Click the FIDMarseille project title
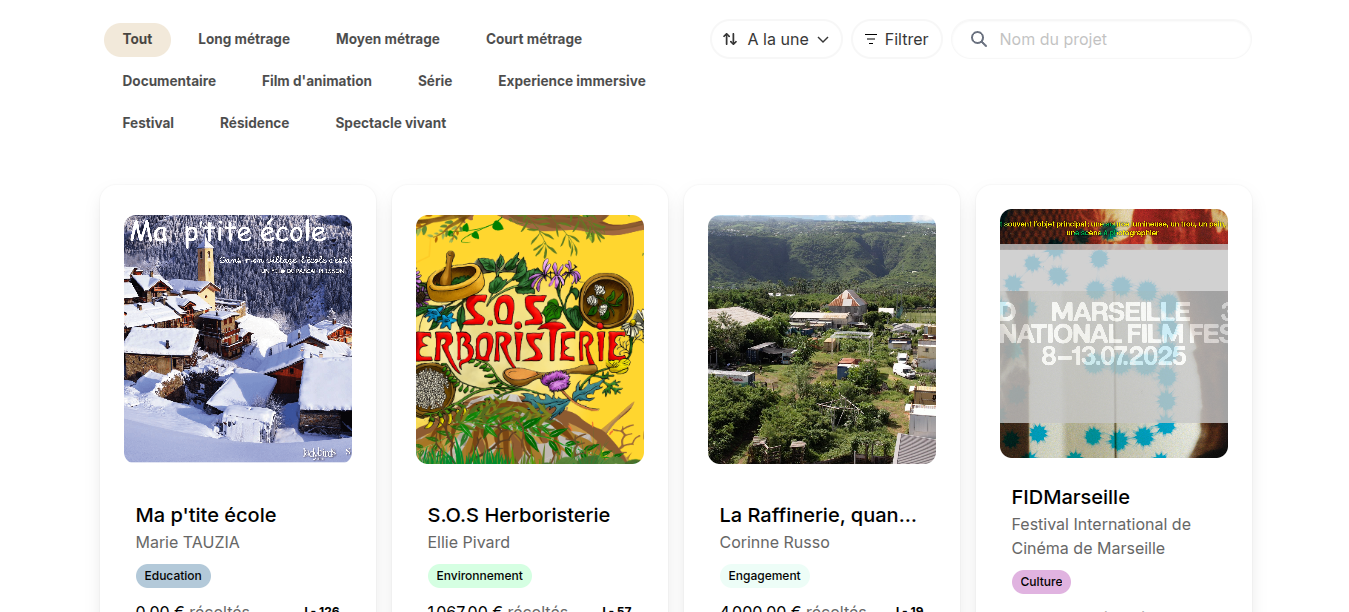The height and width of the screenshot is (612, 1349). [1070, 497]
